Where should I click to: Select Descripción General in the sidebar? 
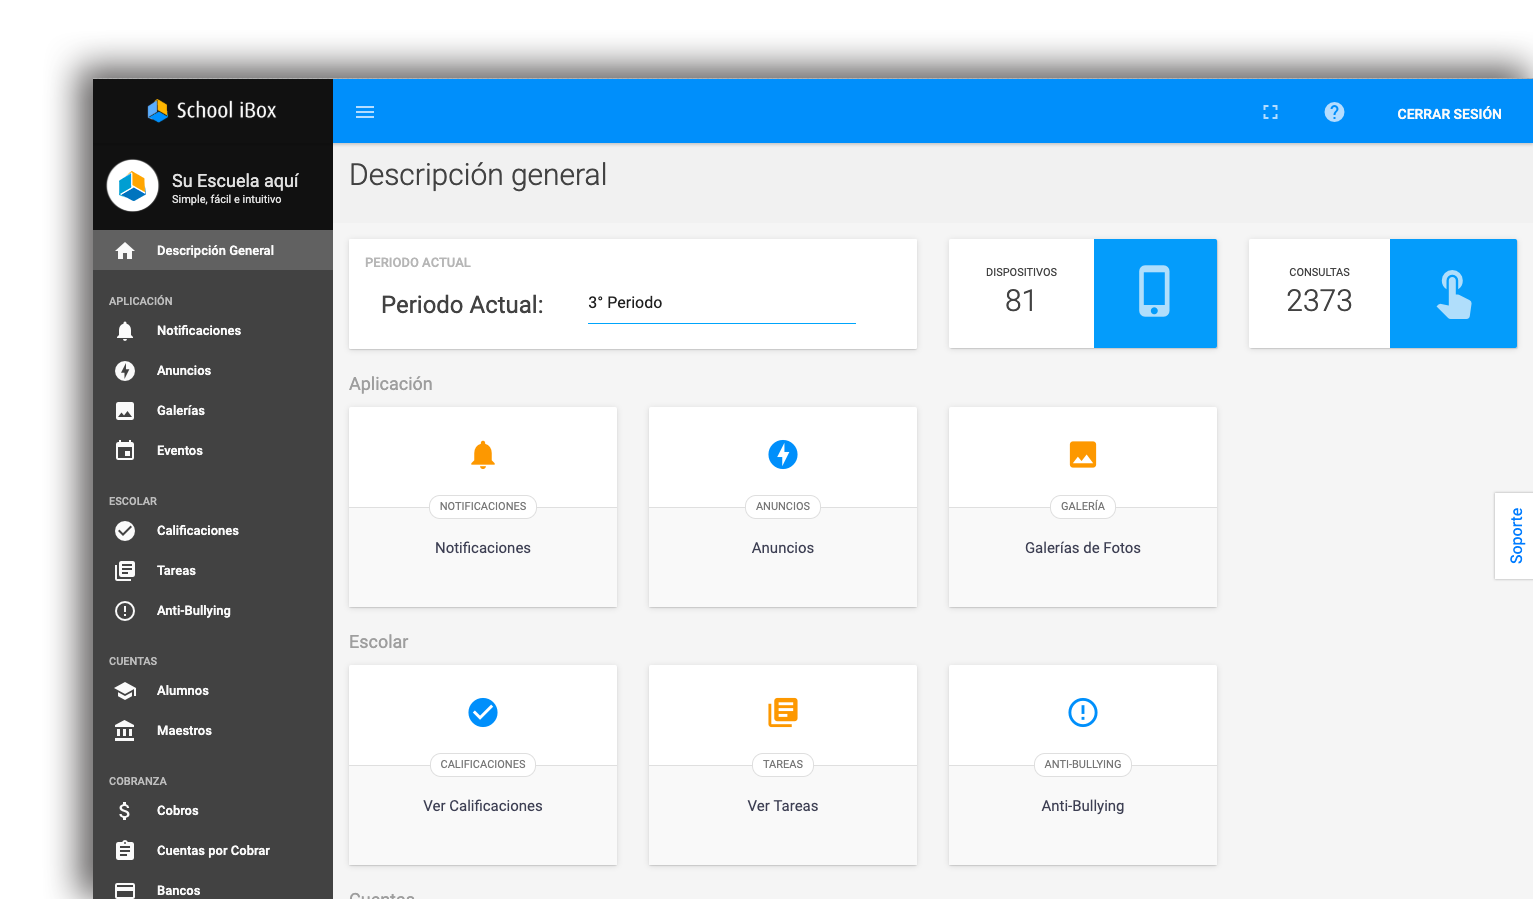pos(213,250)
